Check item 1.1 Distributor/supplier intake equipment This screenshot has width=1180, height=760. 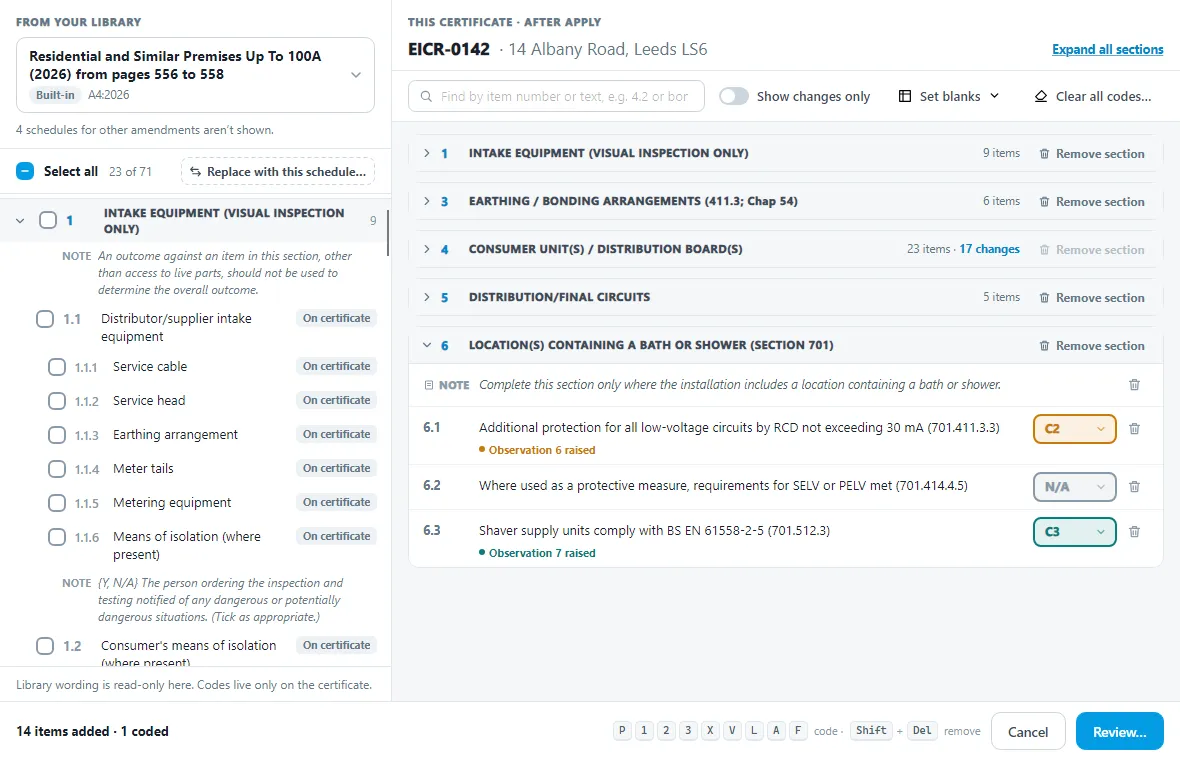[45, 319]
